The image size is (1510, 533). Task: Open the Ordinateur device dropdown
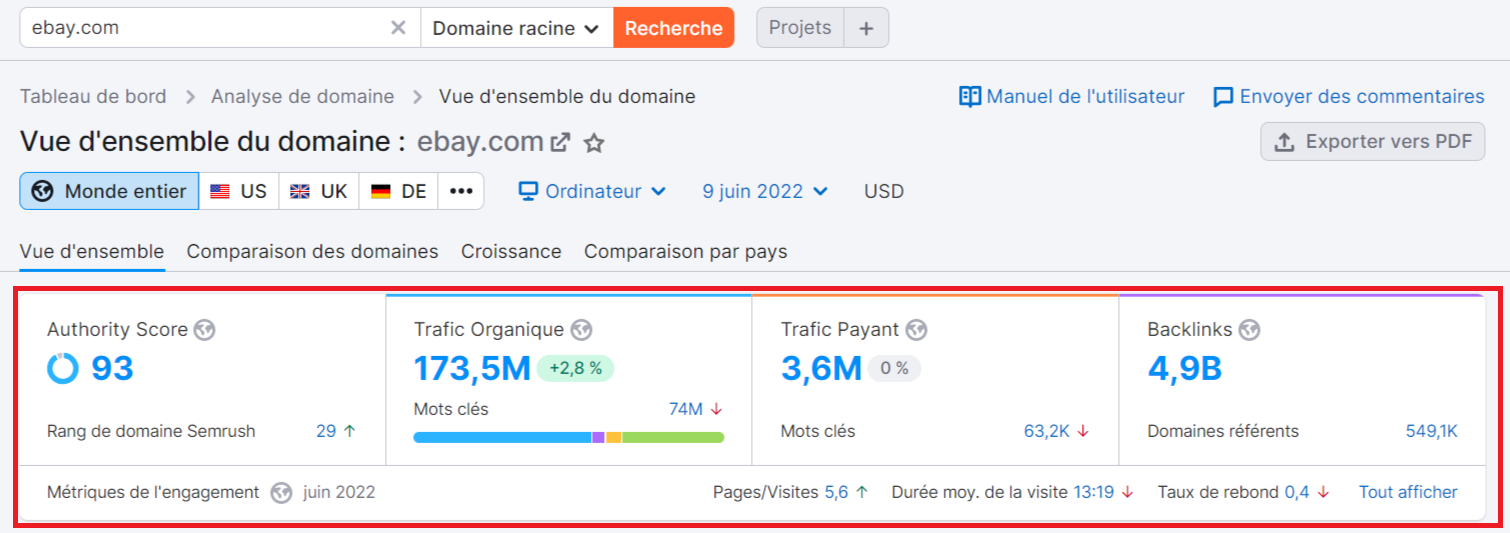coord(592,191)
